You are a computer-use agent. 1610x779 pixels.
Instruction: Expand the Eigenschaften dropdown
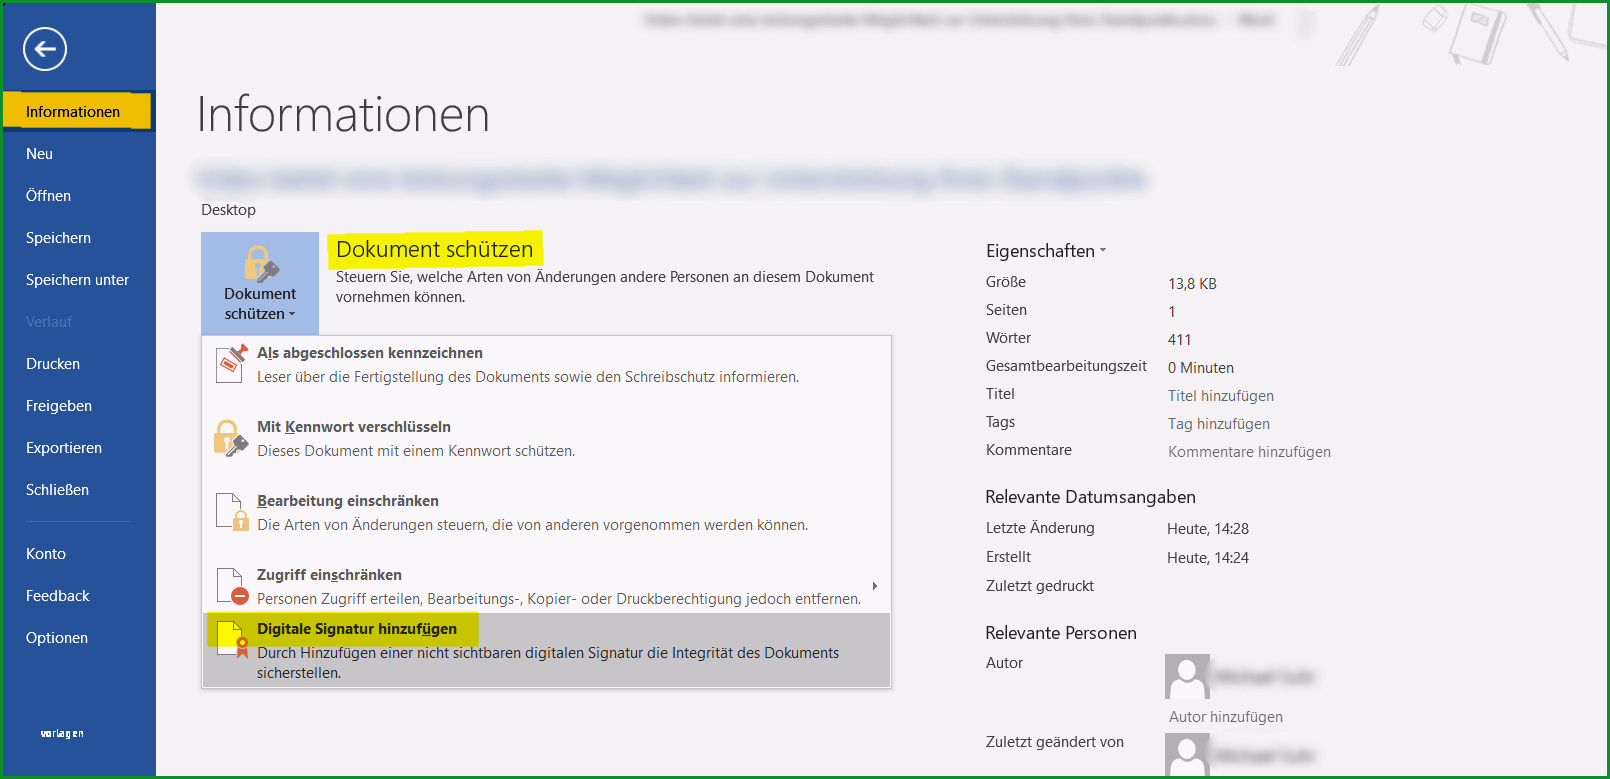coord(1045,251)
